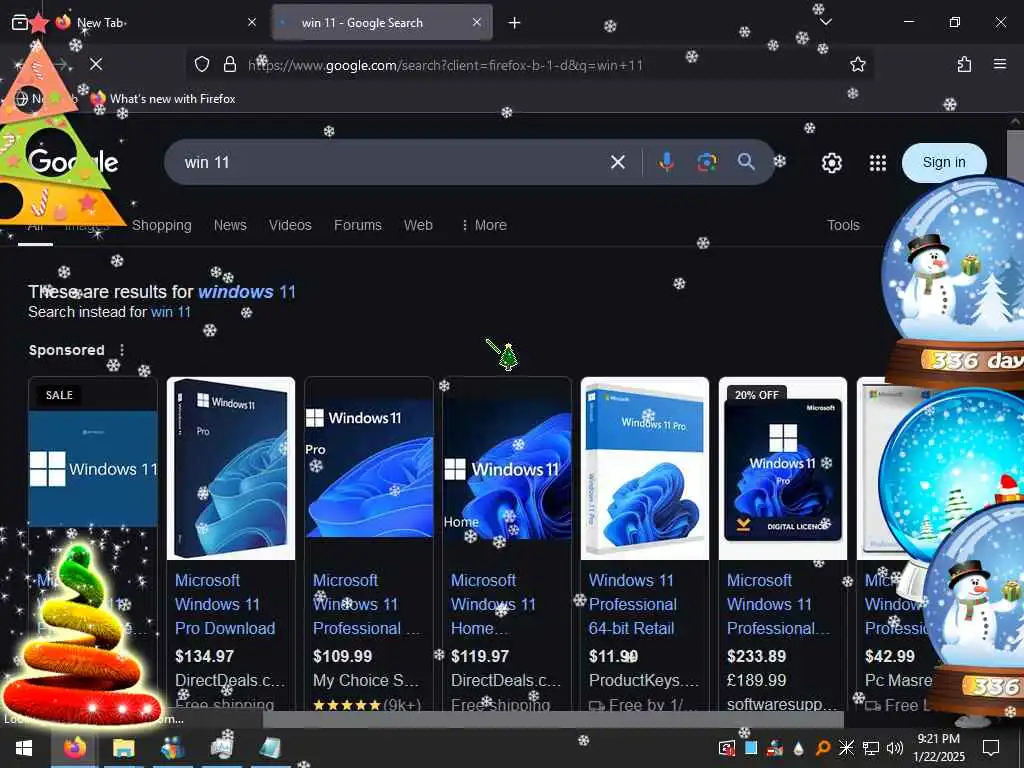This screenshot has height=768, width=1024.
Task: Click the horizontal page scrollbar thumb
Action: [x=553, y=719]
